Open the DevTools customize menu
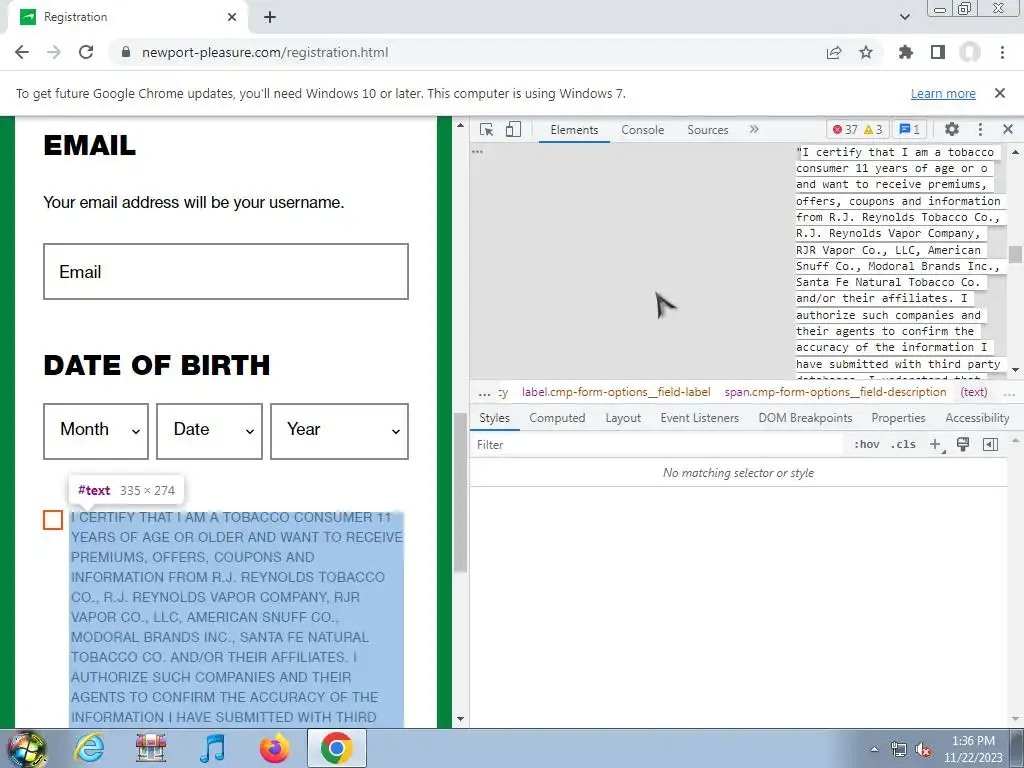This screenshot has height=768, width=1024. (980, 129)
